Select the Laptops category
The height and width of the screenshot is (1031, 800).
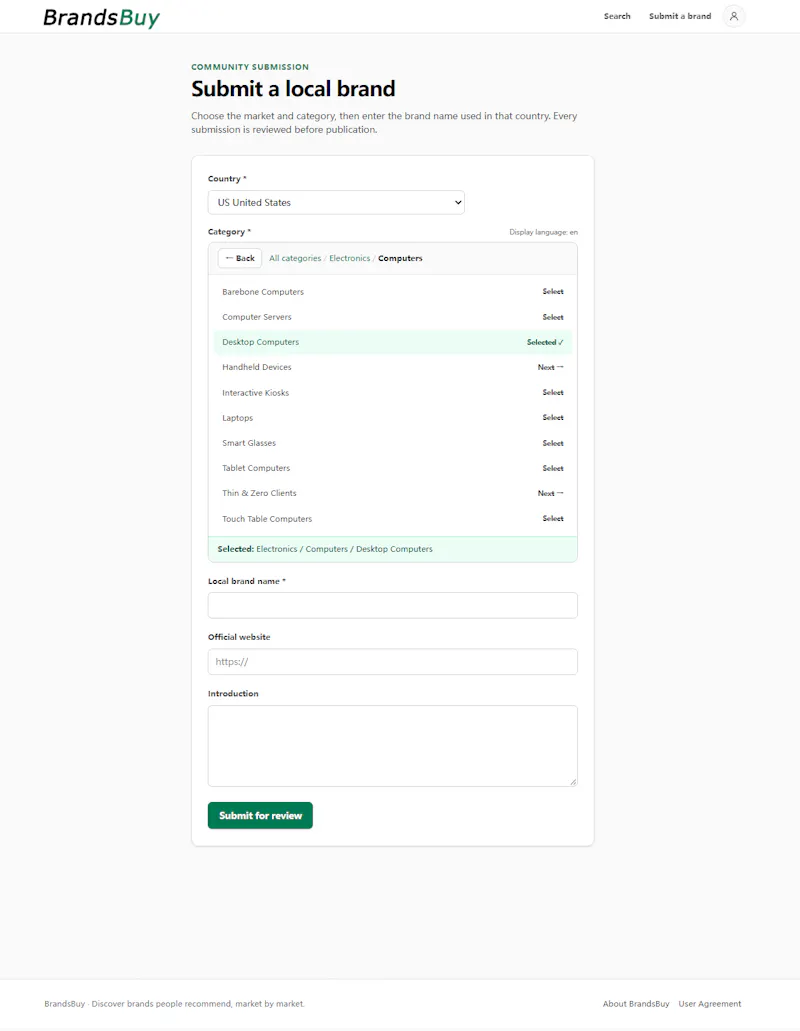tap(392, 418)
